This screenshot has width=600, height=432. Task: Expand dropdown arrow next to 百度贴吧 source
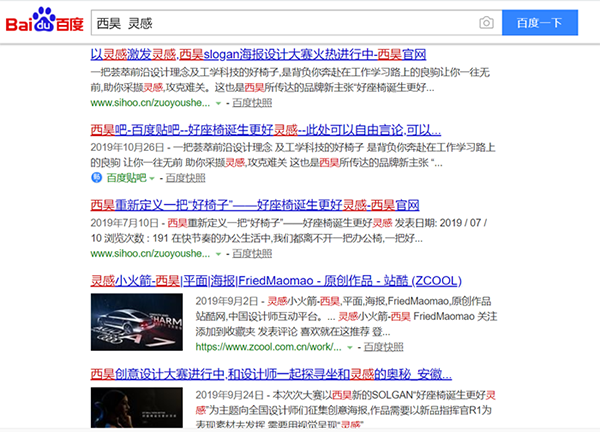(x=153, y=177)
